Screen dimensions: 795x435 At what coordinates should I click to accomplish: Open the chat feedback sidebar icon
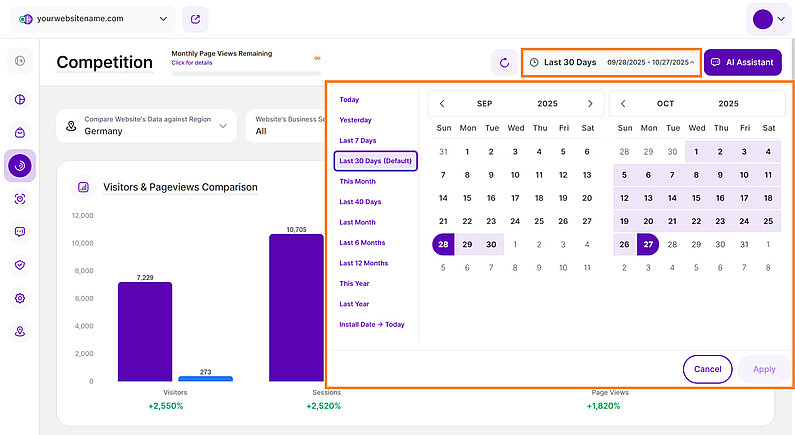(x=20, y=232)
